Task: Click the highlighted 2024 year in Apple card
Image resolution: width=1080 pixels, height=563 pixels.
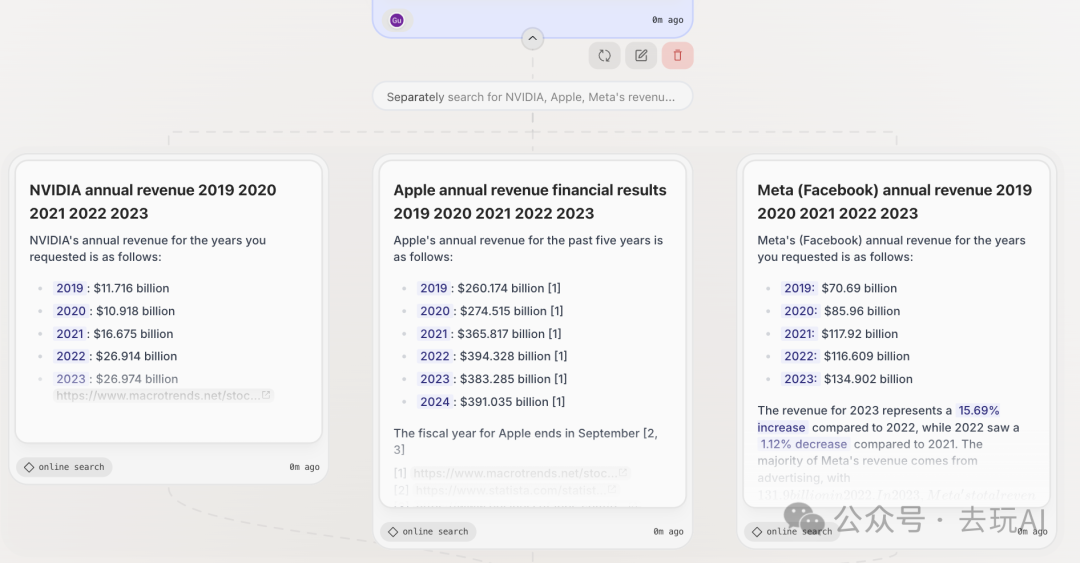Action: (435, 402)
